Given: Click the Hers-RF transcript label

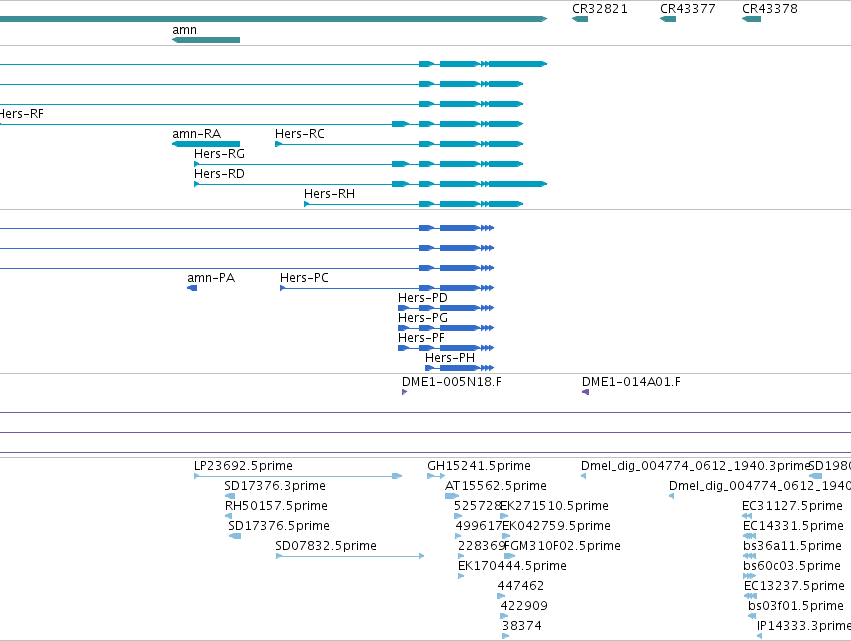Looking at the screenshot, I should coord(21,114).
